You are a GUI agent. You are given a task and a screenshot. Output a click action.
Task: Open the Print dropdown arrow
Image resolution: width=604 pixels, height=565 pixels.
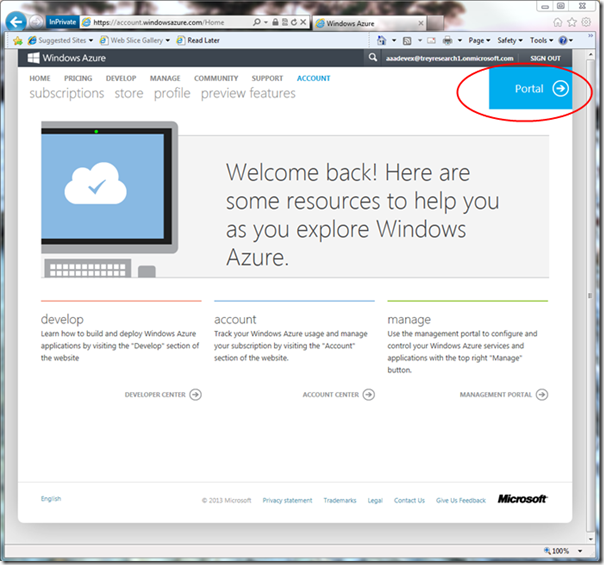(460, 40)
